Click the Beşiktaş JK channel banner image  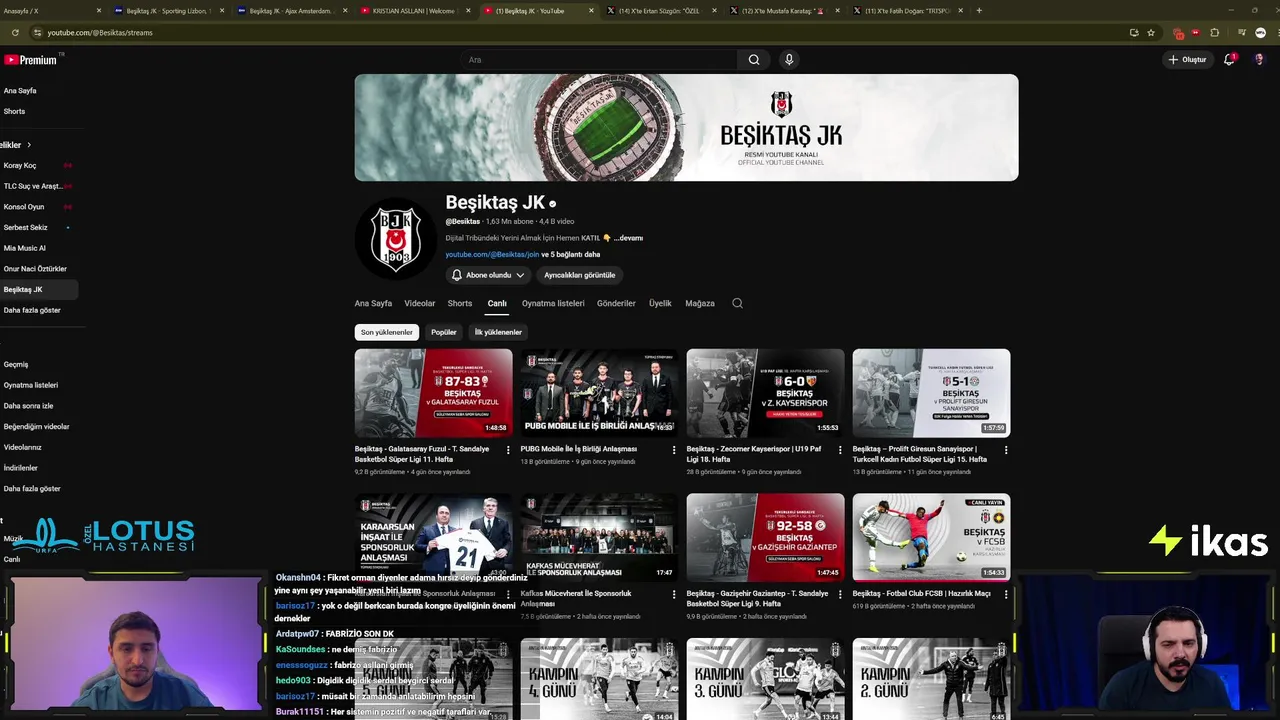coord(686,128)
